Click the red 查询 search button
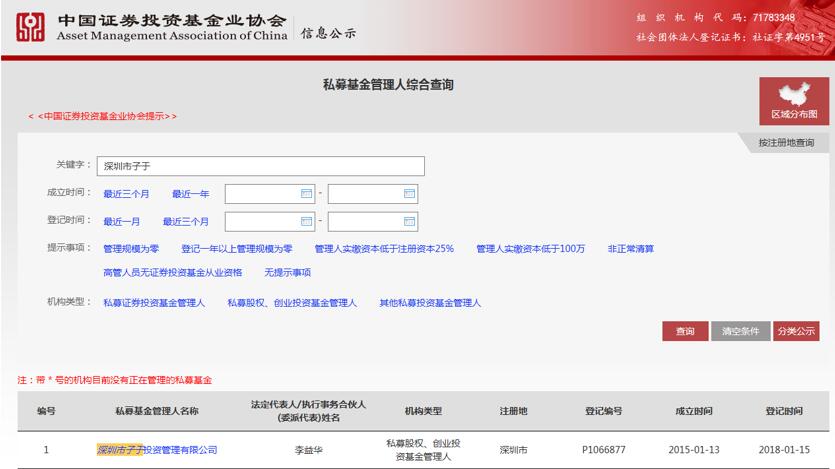Screen dimensions: 835x469 (685, 331)
